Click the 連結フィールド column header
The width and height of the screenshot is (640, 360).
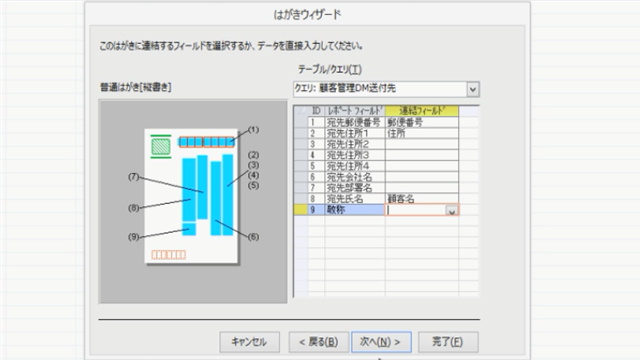(422, 111)
